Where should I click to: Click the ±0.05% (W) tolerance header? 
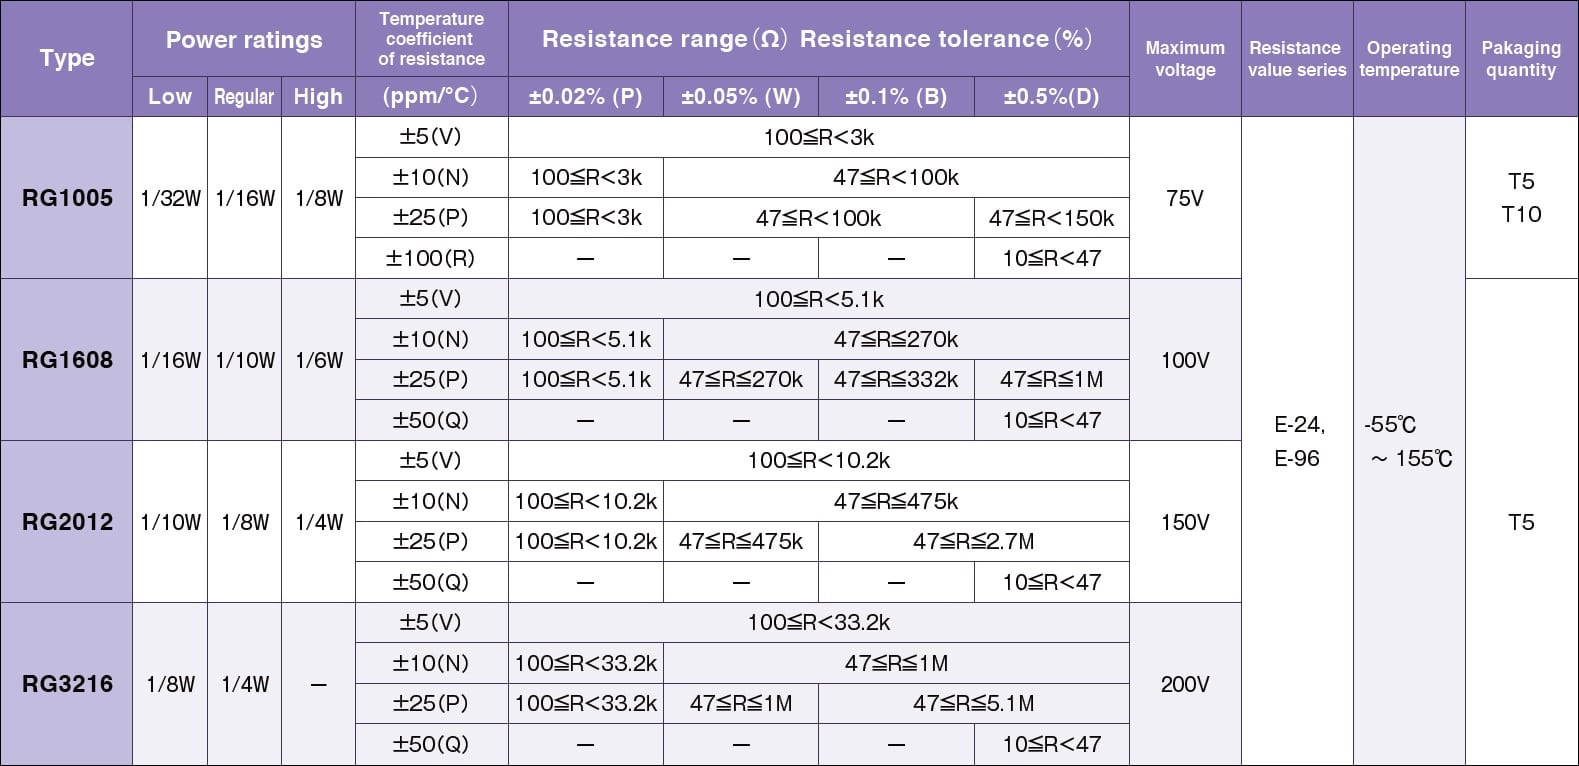[x=741, y=97]
